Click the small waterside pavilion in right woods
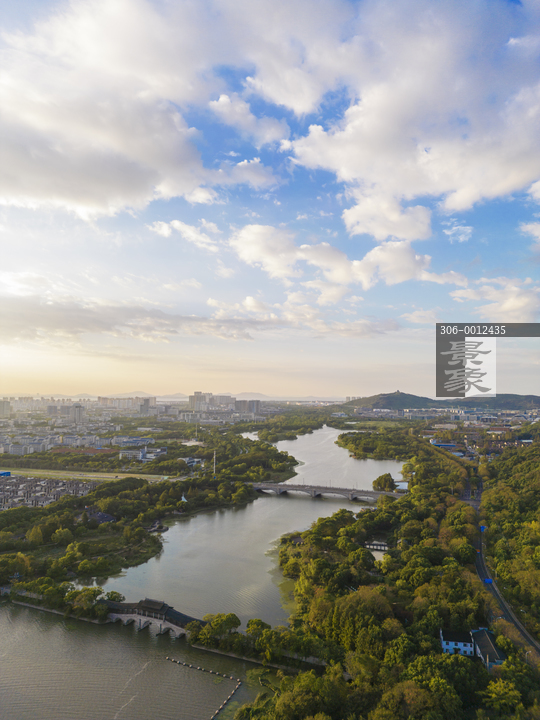540x720 pixels. [x=377, y=546]
